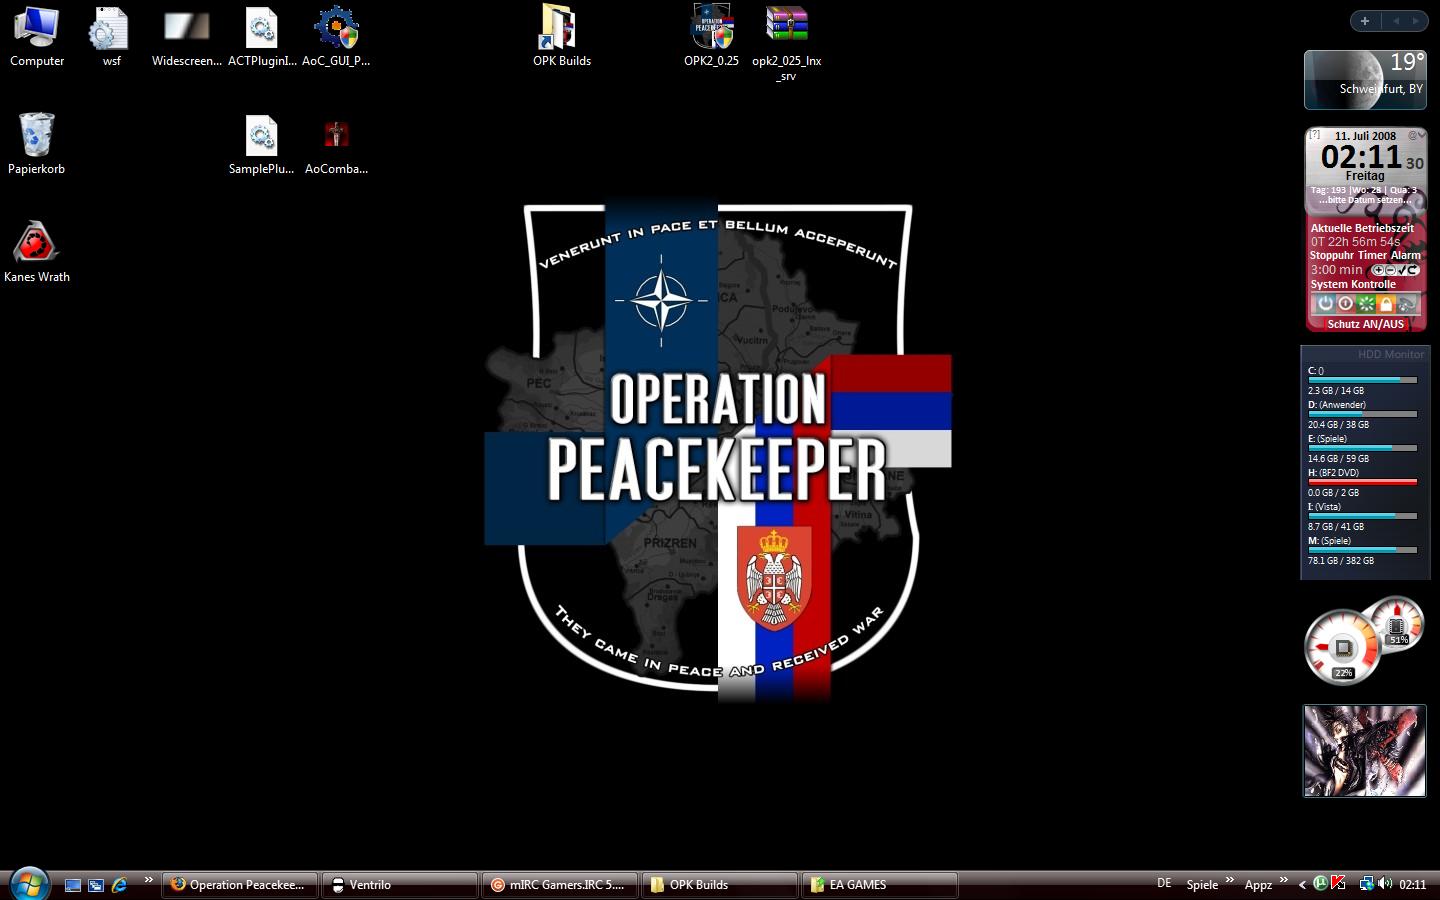Viewport: 1440px width, 900px height.
Task: Increase timer with plus button
Action: click(1378, 270)
